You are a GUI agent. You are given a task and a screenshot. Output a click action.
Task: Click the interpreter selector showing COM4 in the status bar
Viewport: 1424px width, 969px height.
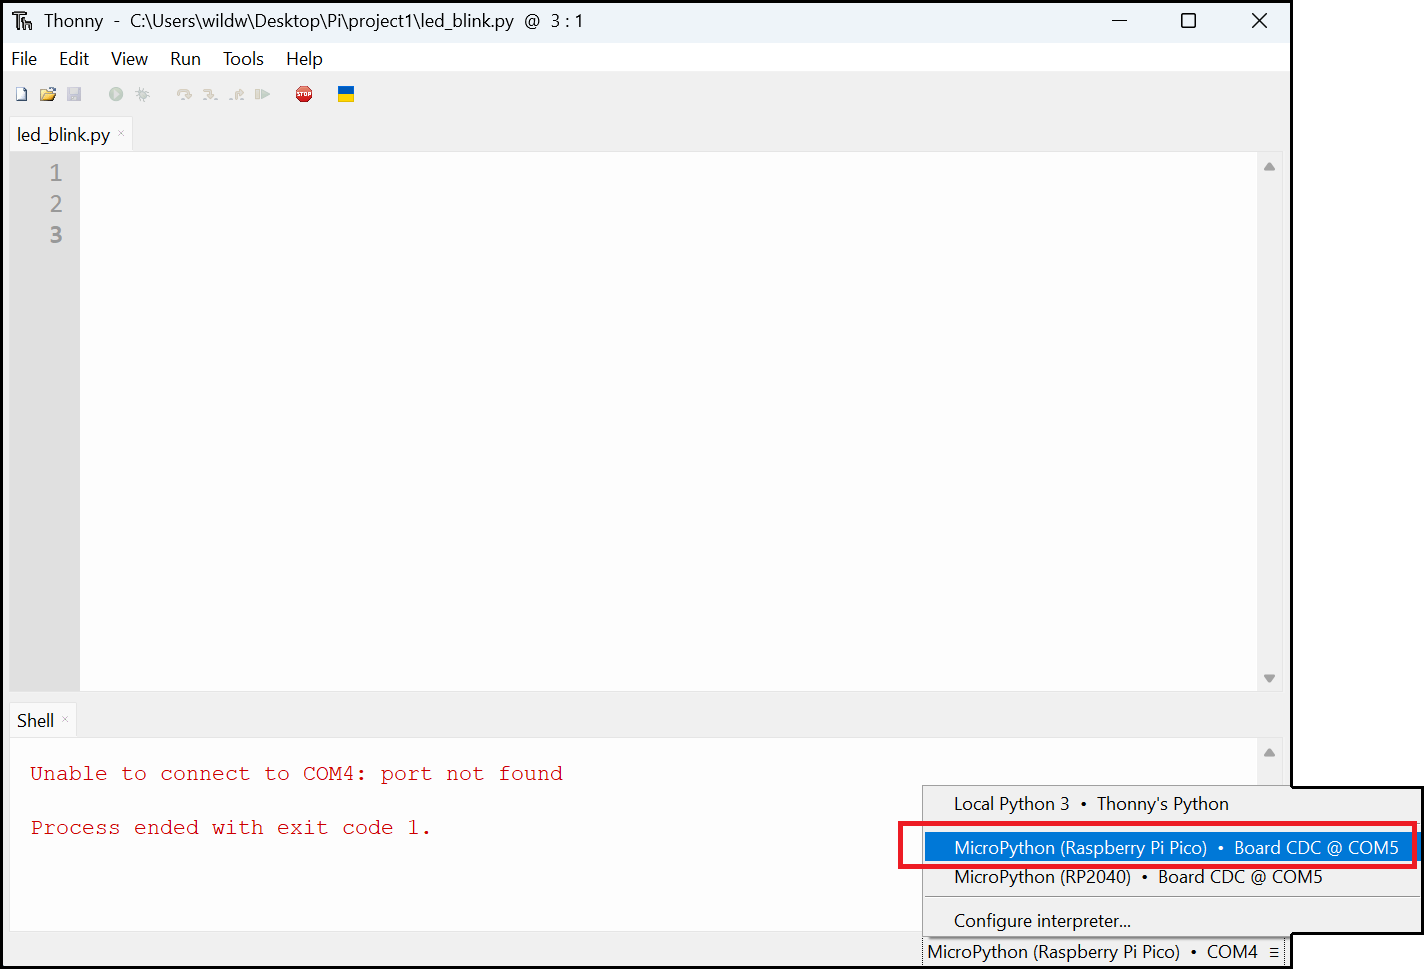(1103, 952)
